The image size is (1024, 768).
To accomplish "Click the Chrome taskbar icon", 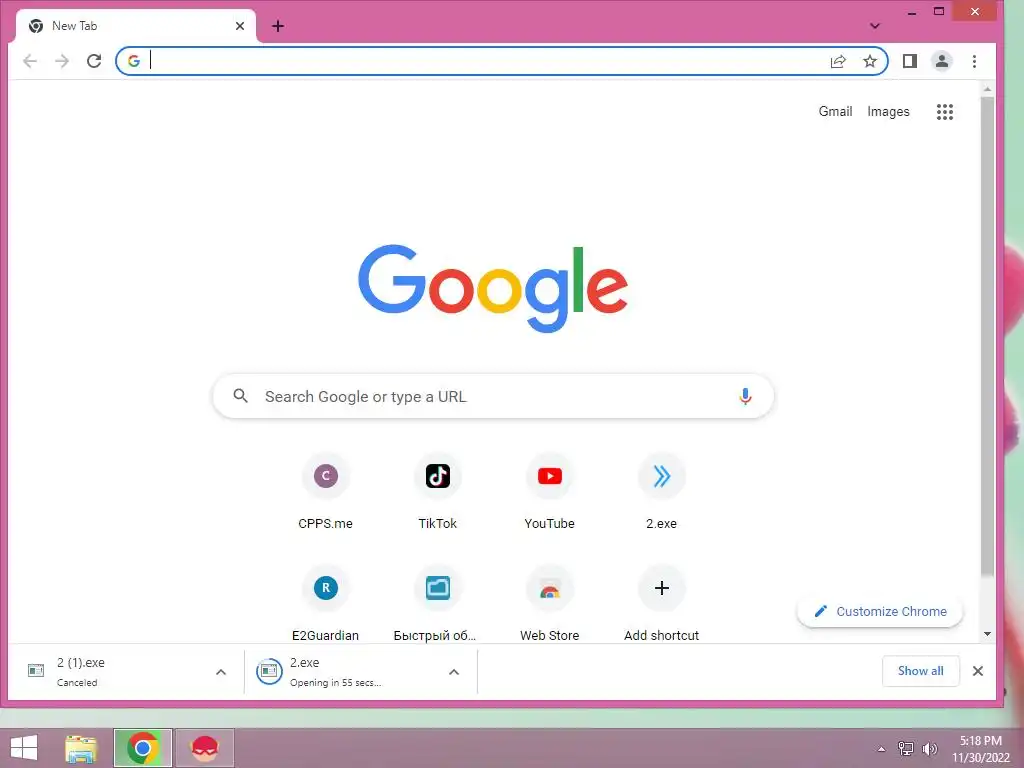I will 143,748.
